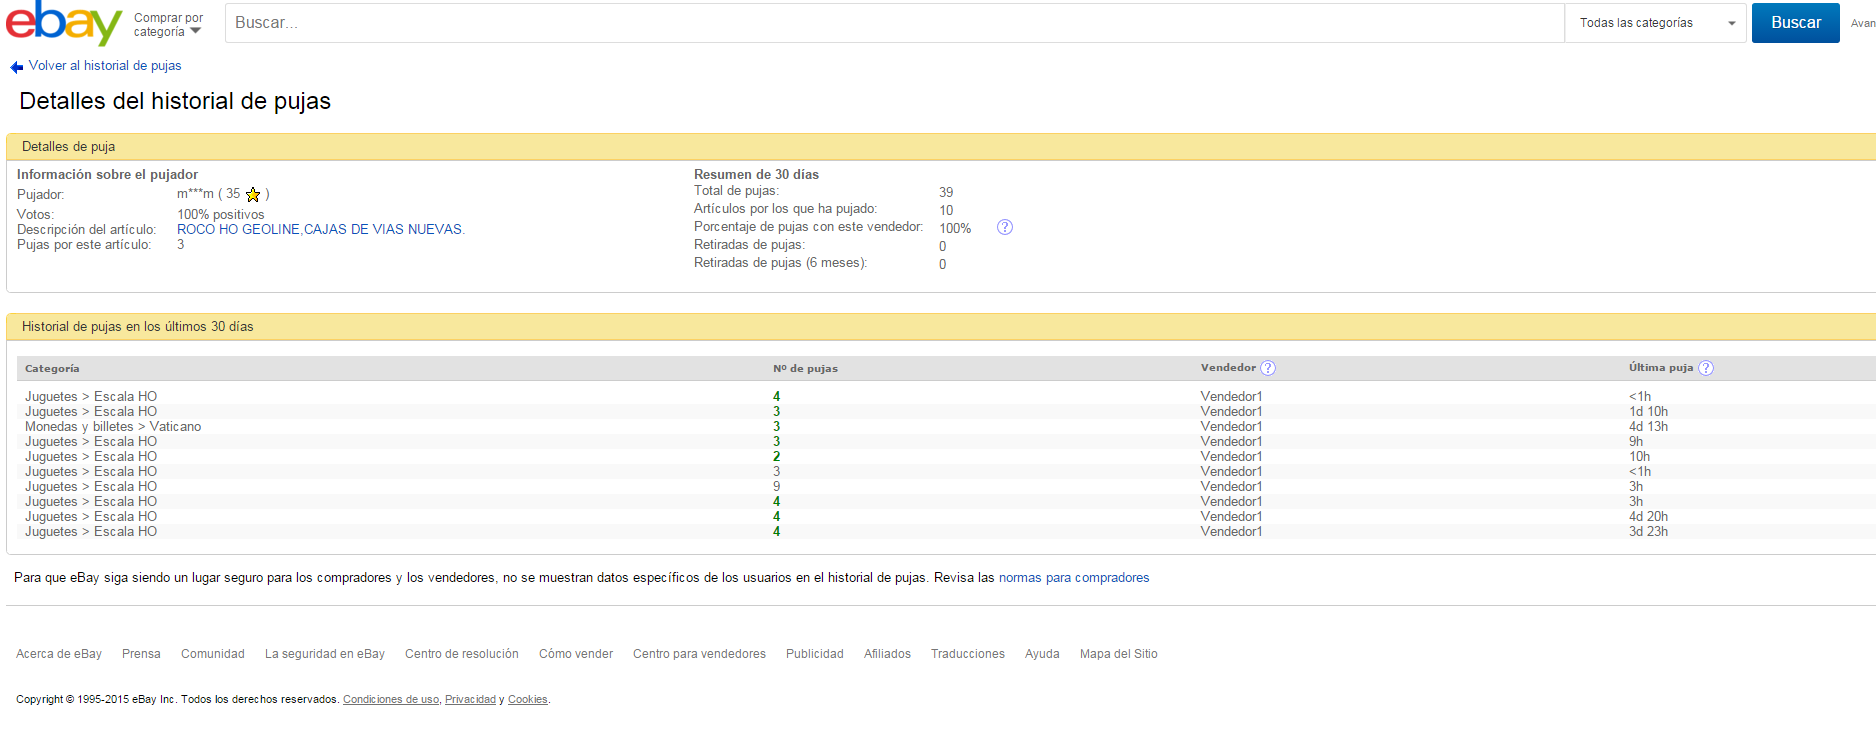Open the Todas las categorías dropdown
The image size is (1876, 735).
pos(1655,23)
